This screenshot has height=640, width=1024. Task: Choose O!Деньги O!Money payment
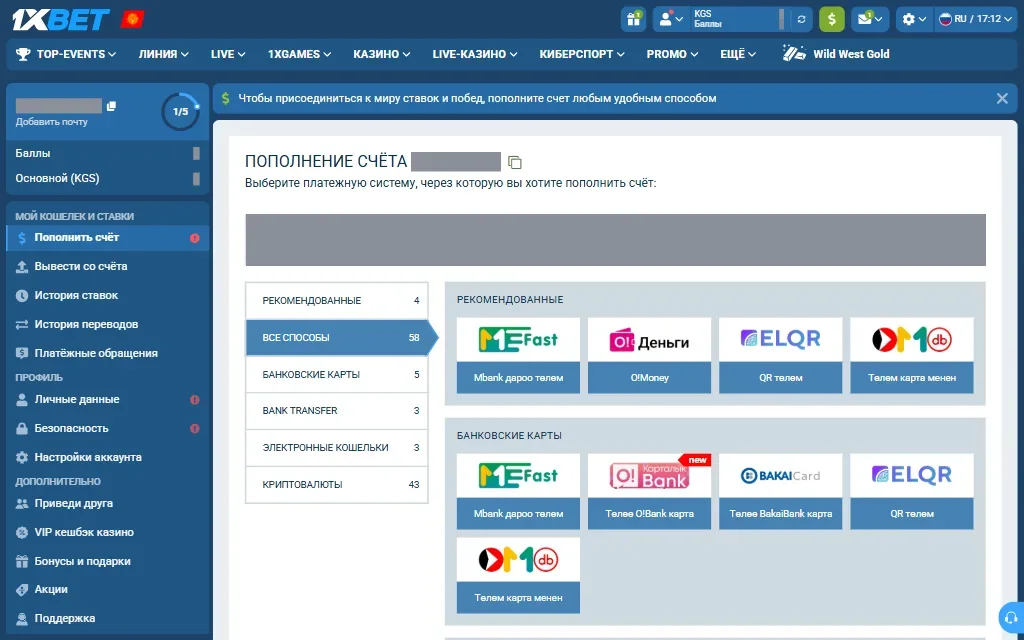coord(649,355)
